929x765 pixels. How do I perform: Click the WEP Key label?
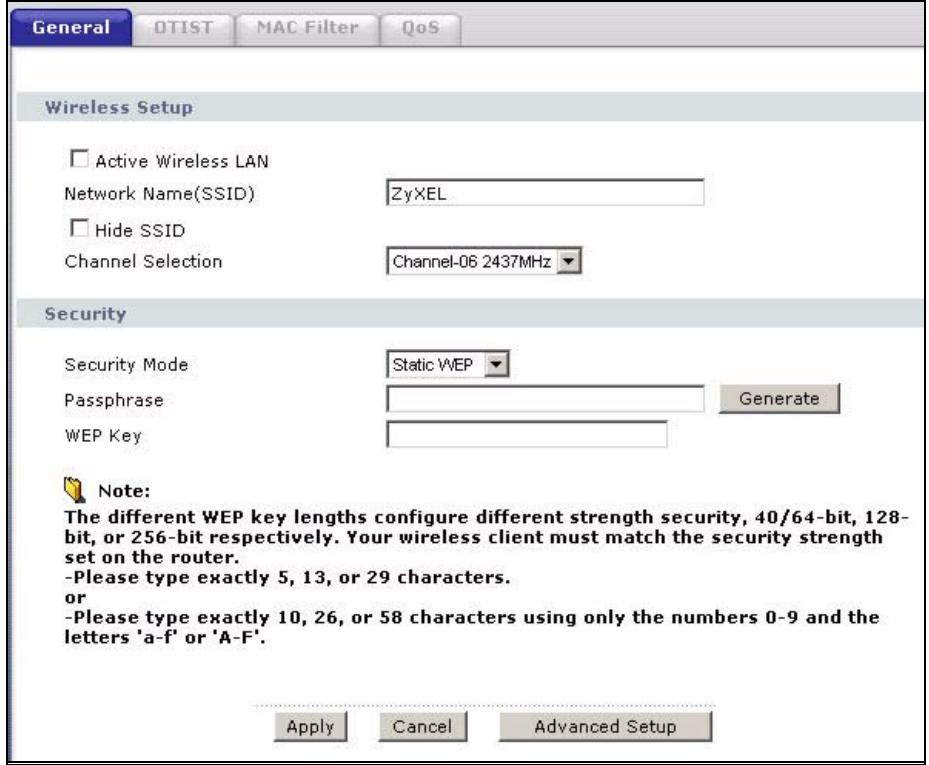pyautogui.click(x=103, y=436)
